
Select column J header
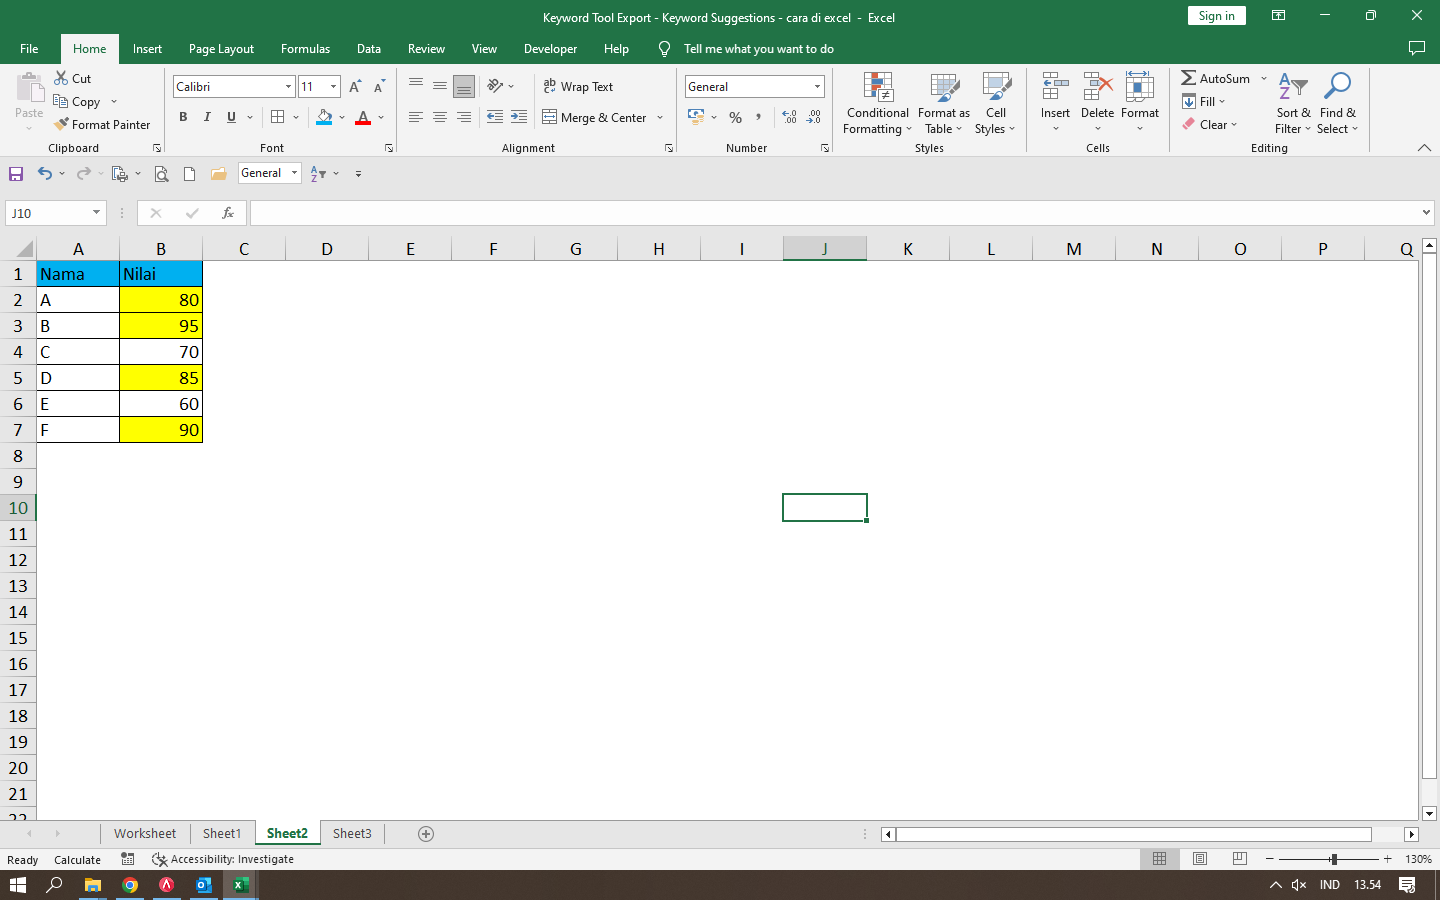click(x=825, y=249)
